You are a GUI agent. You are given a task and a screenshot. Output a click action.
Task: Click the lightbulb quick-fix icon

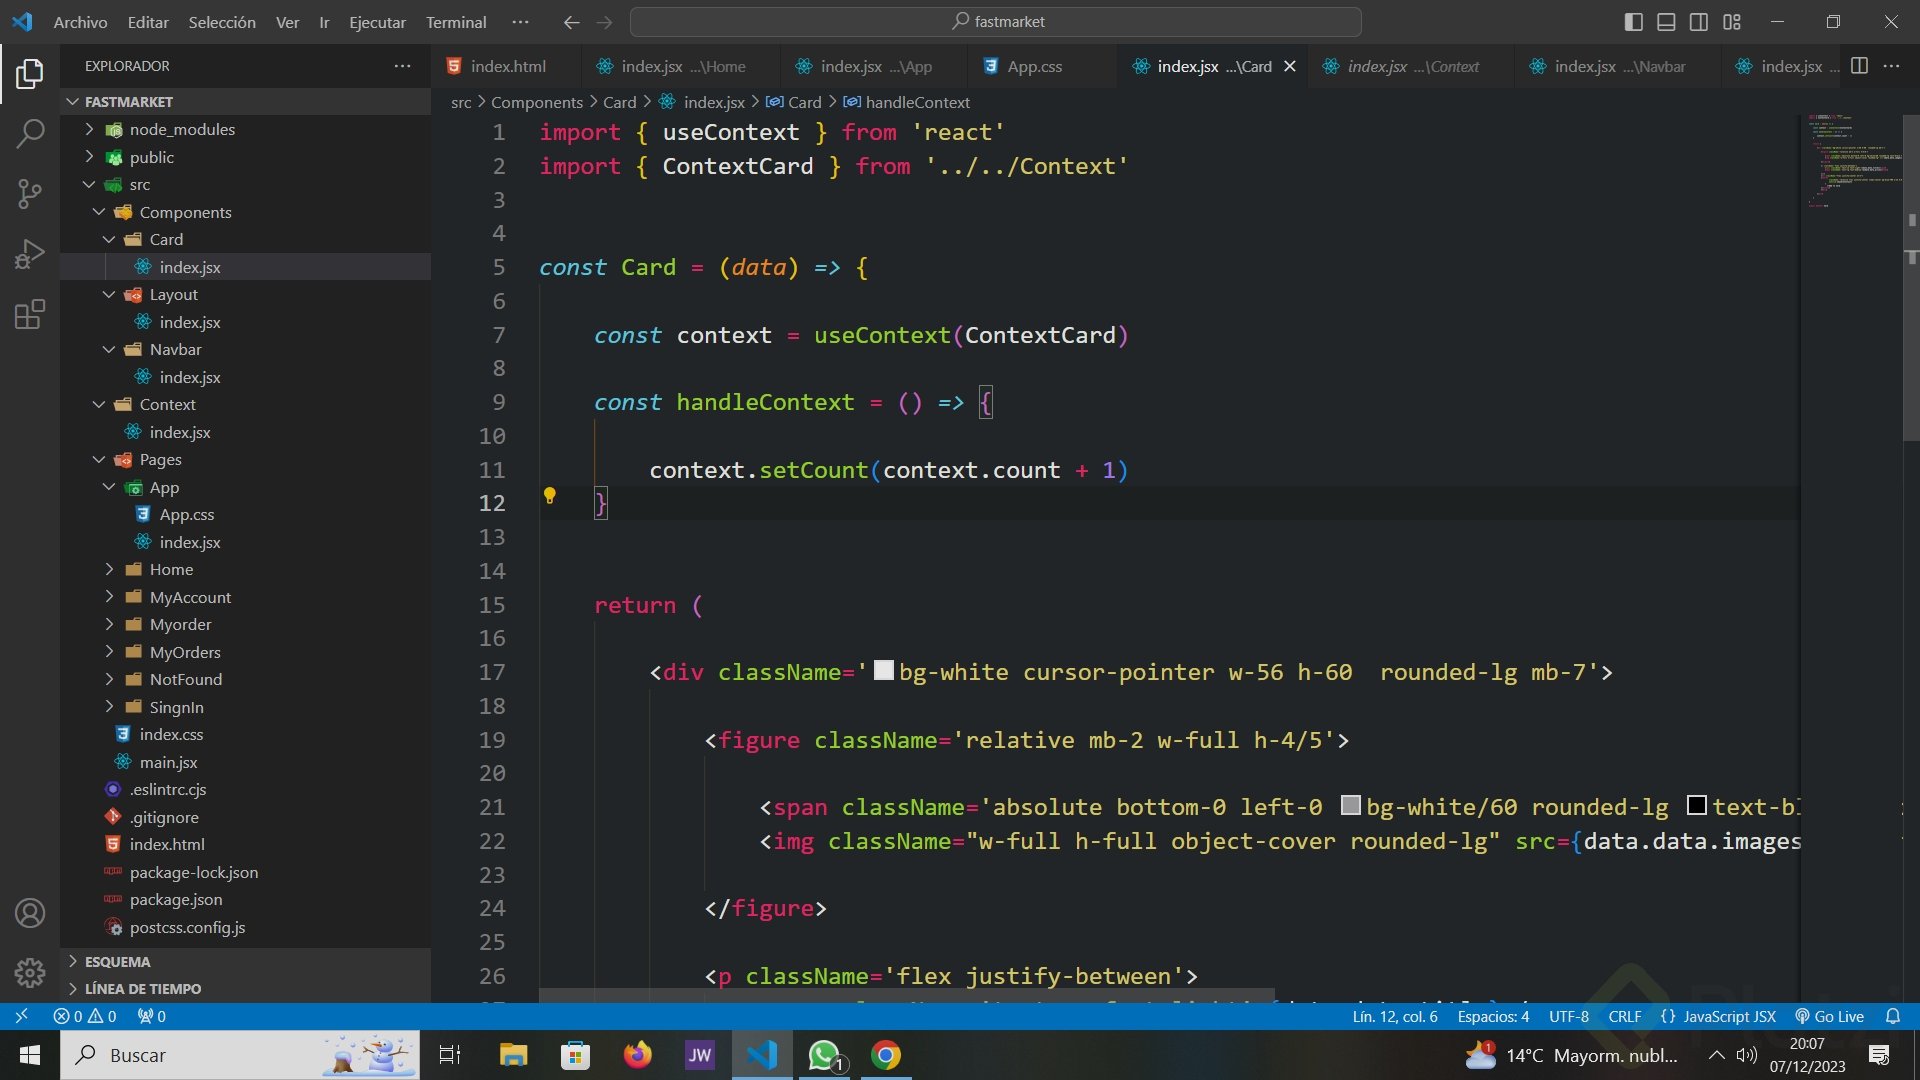[x=549, y=495]
